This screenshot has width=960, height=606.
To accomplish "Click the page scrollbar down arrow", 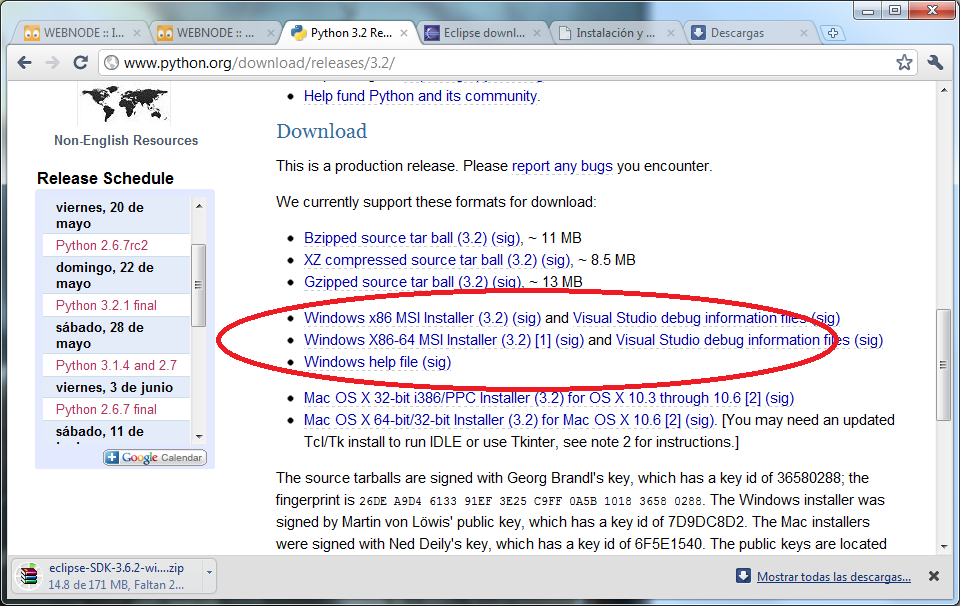I will (x=943, y=547).
